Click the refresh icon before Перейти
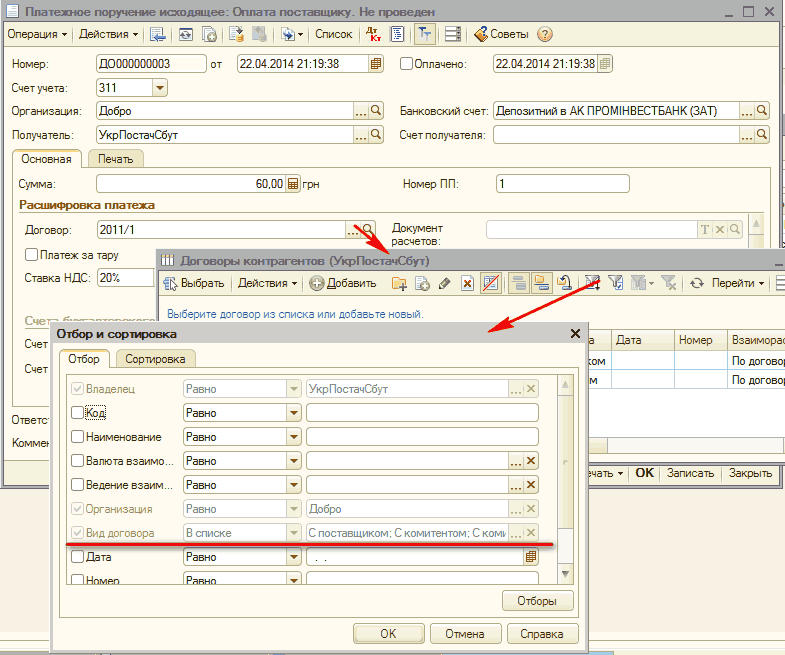Screen dimensions: 785x655 coord(698,283)
